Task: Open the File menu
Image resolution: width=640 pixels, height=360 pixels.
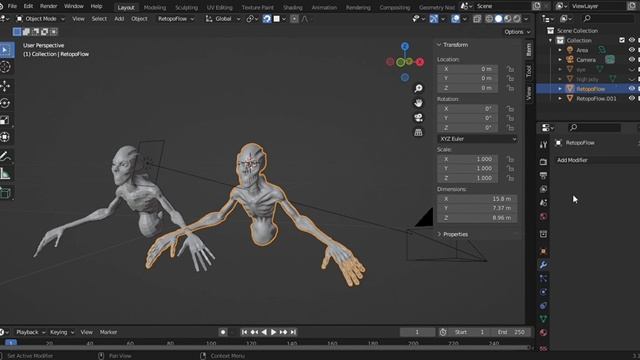Action: click(12, 6)
